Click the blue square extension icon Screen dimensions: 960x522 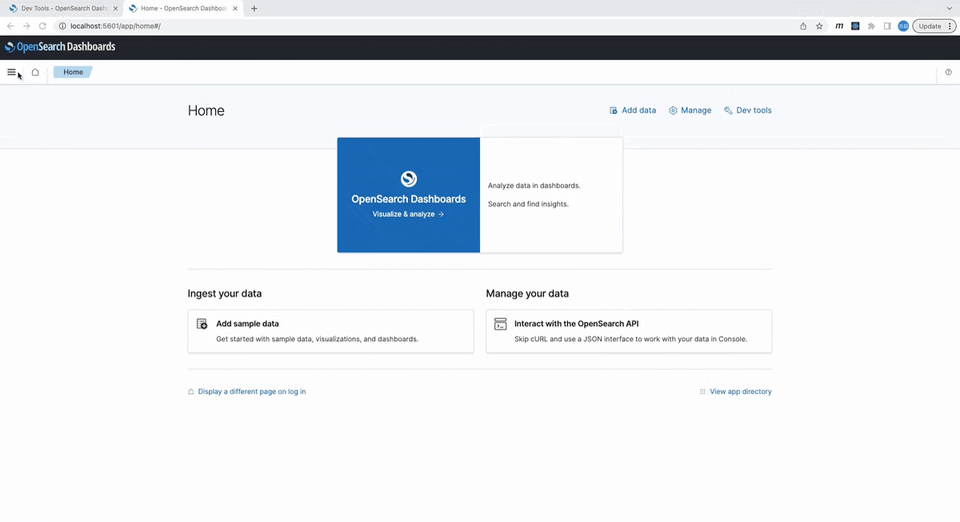click(855, 26)
